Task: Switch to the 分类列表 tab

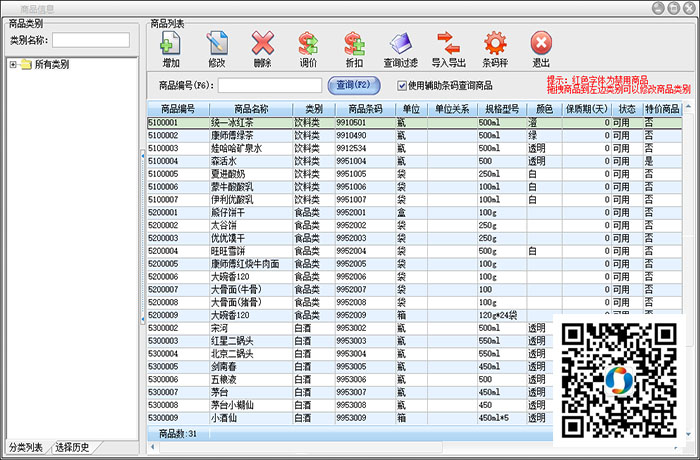Action: coord(25,447)
